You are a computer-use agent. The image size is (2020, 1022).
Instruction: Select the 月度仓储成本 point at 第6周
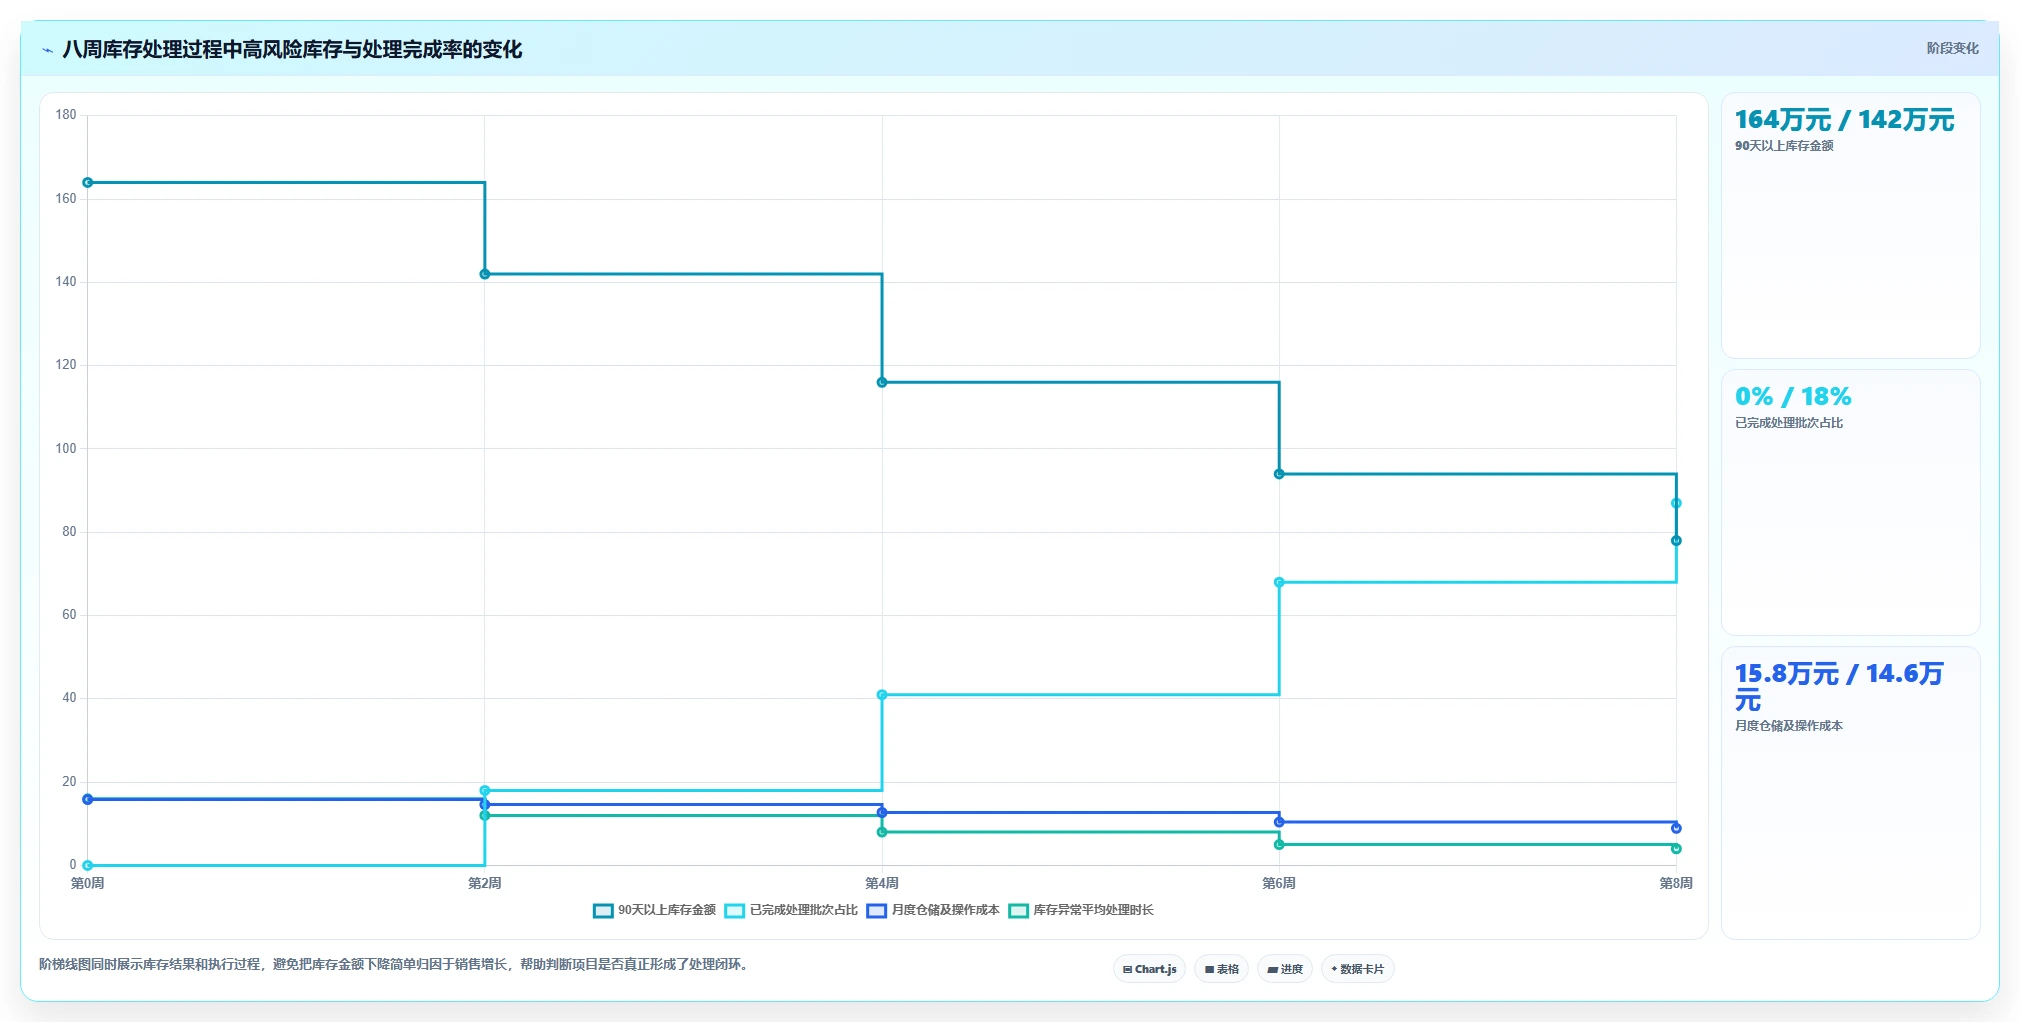pos(1279,822)
